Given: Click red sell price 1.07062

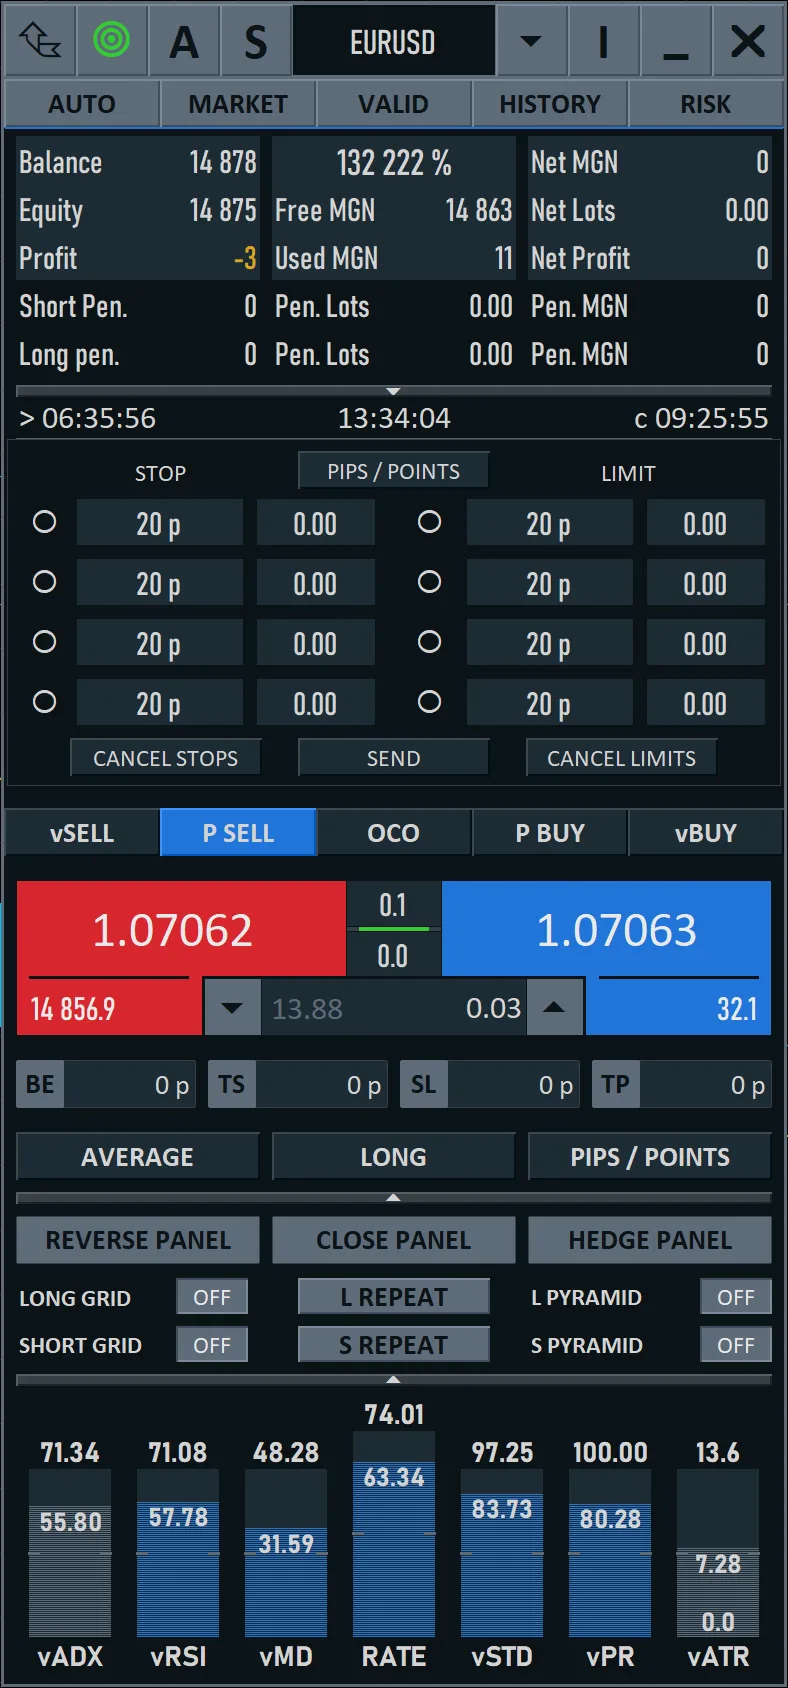Looking at the screenshot, I should (x=172, y=930).
